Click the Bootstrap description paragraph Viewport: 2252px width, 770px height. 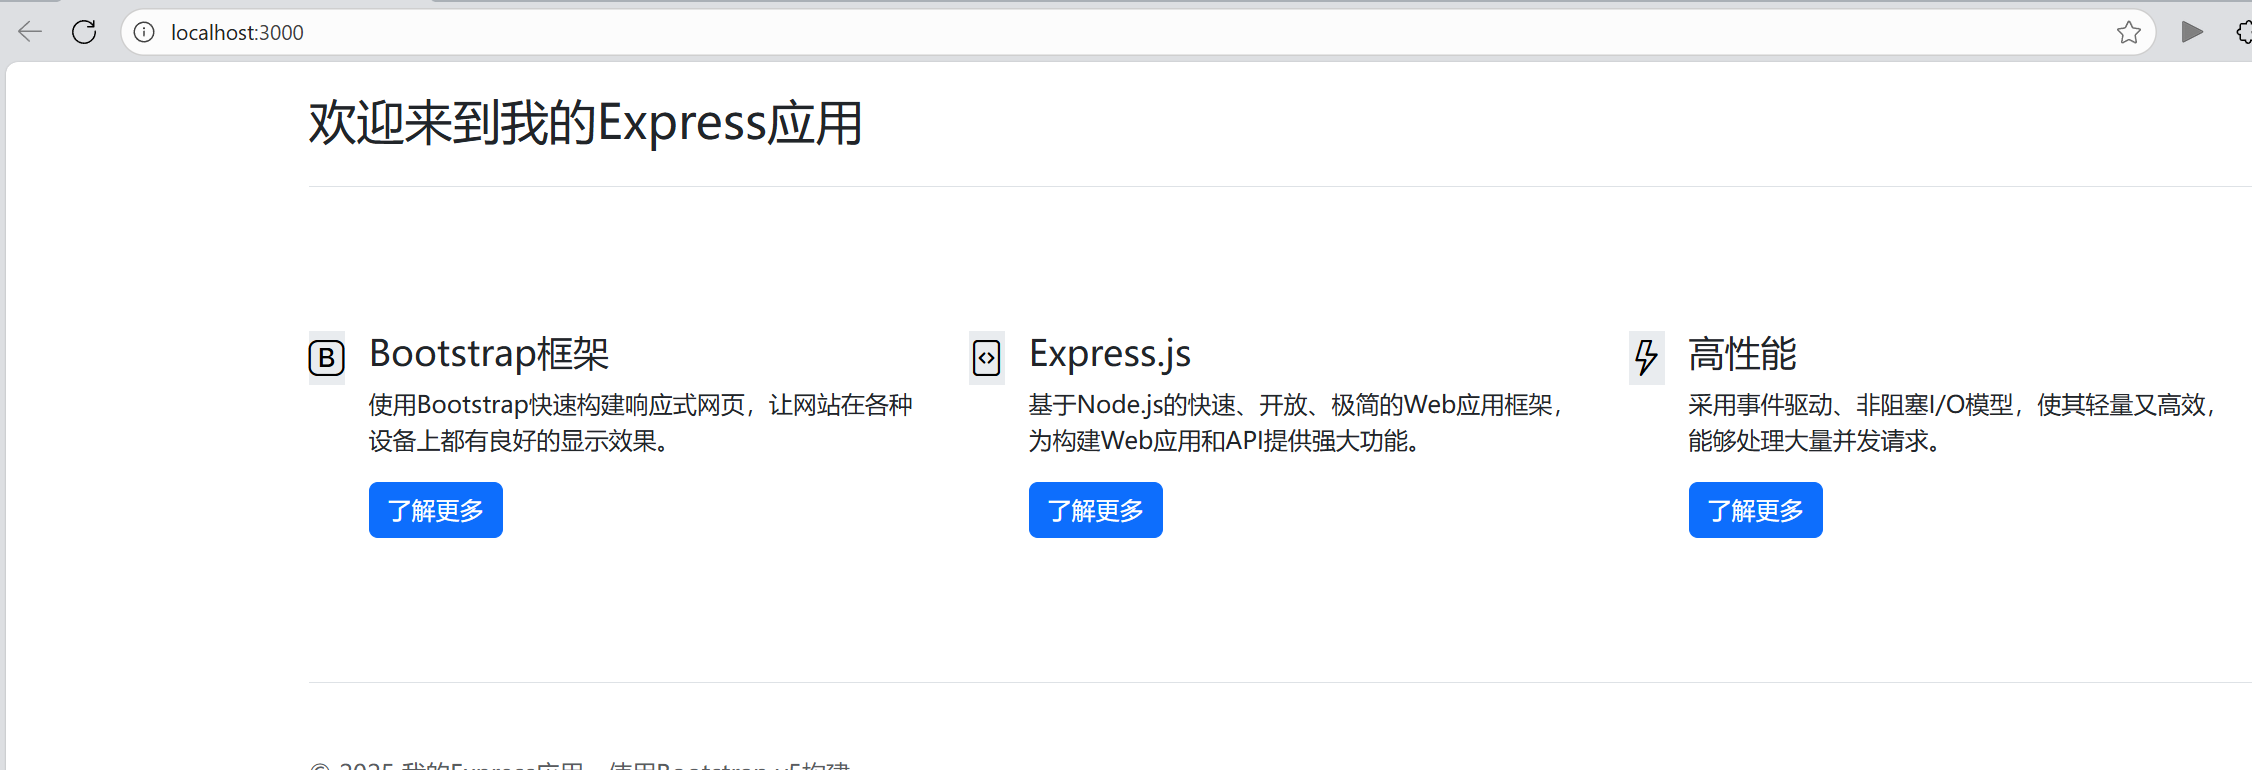[x=640, y=423]
